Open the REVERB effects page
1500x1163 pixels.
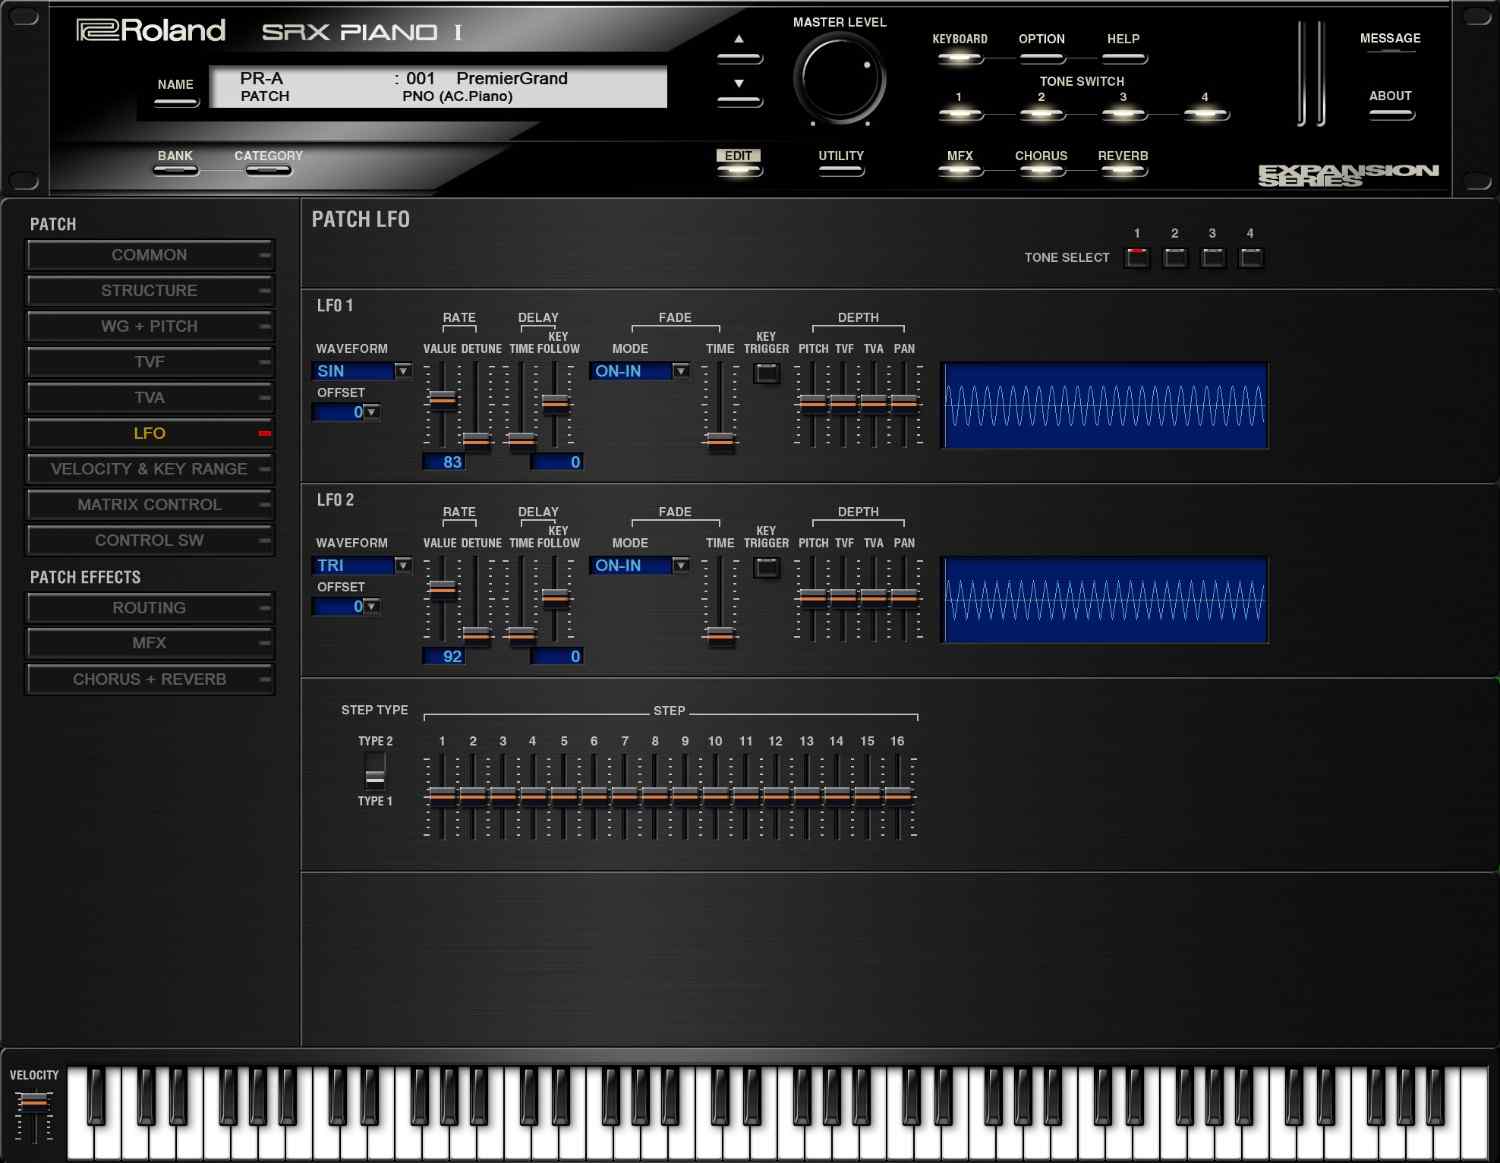click(1122, 170)
